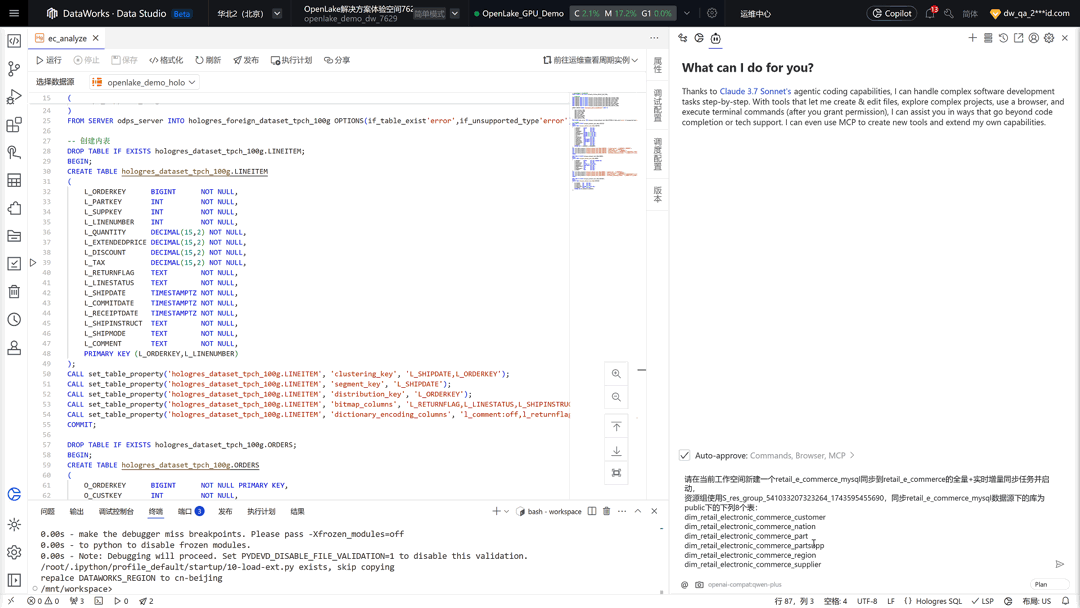Expand 前往运维查看周期实例 dropdown

point(591,60)
